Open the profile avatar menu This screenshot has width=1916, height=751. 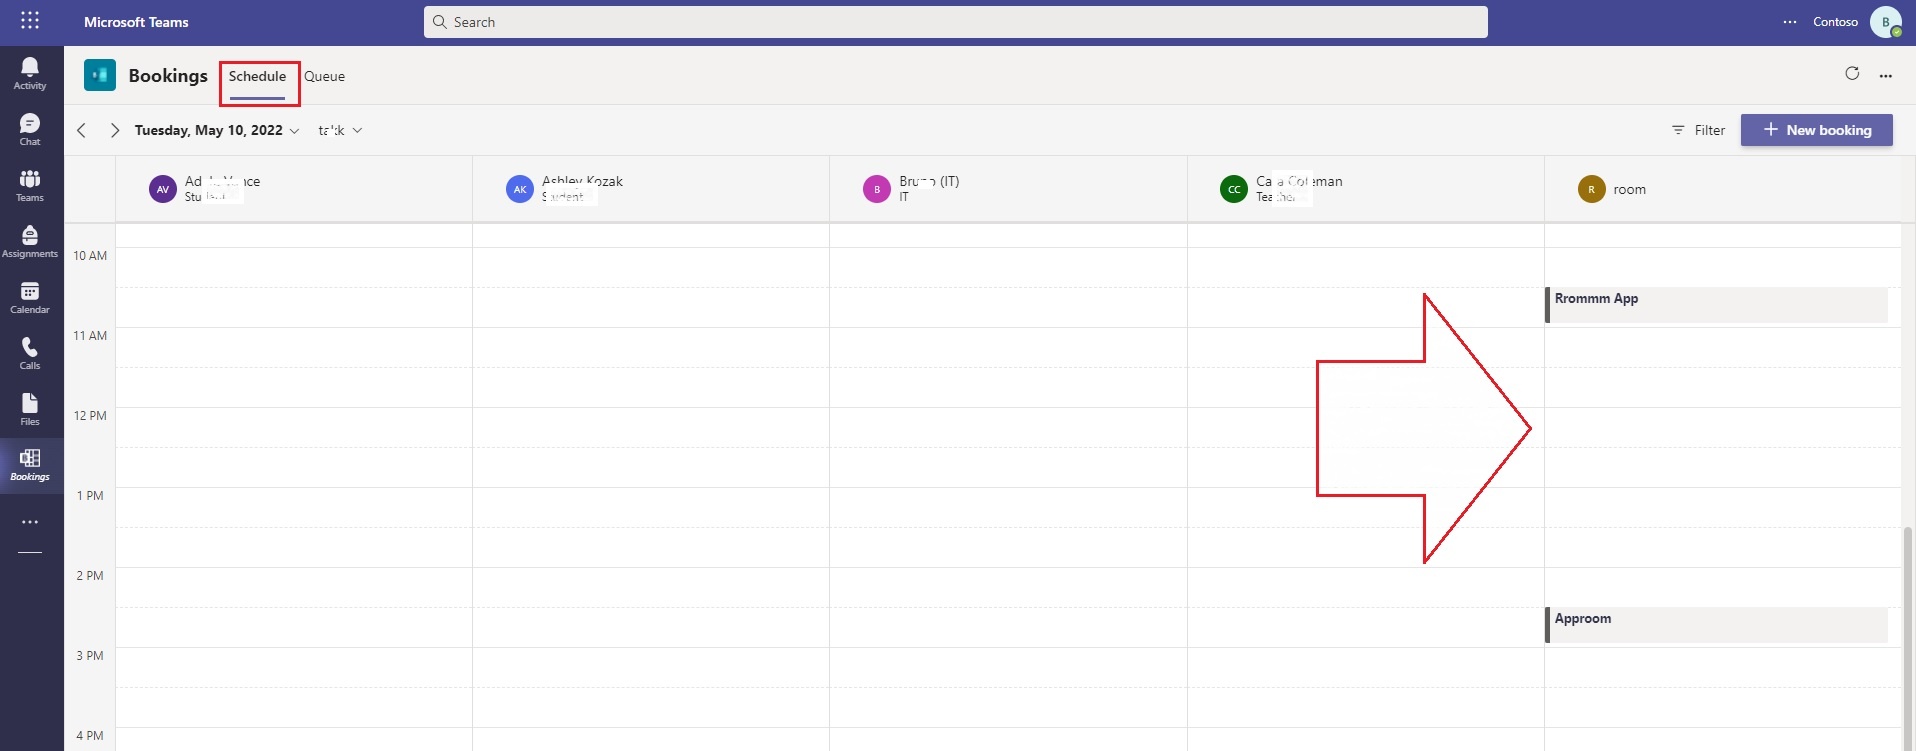(1886, 22)
